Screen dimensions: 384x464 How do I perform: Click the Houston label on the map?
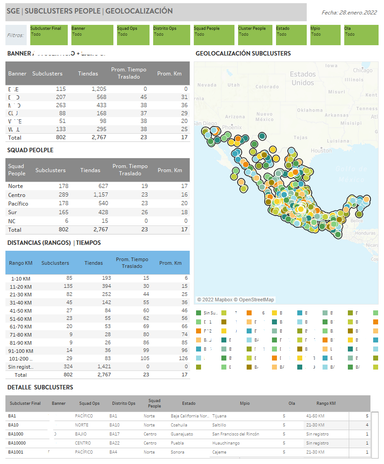321,151
